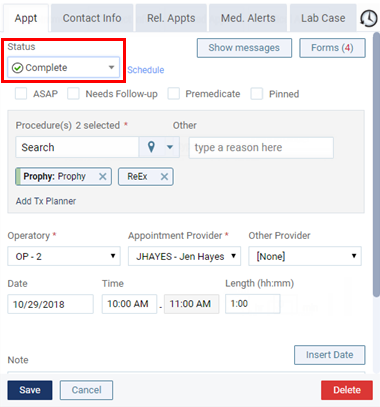This screenshot has width=380, height=407.
Task: Switch to the Appt tab
Action: [26, 18]
